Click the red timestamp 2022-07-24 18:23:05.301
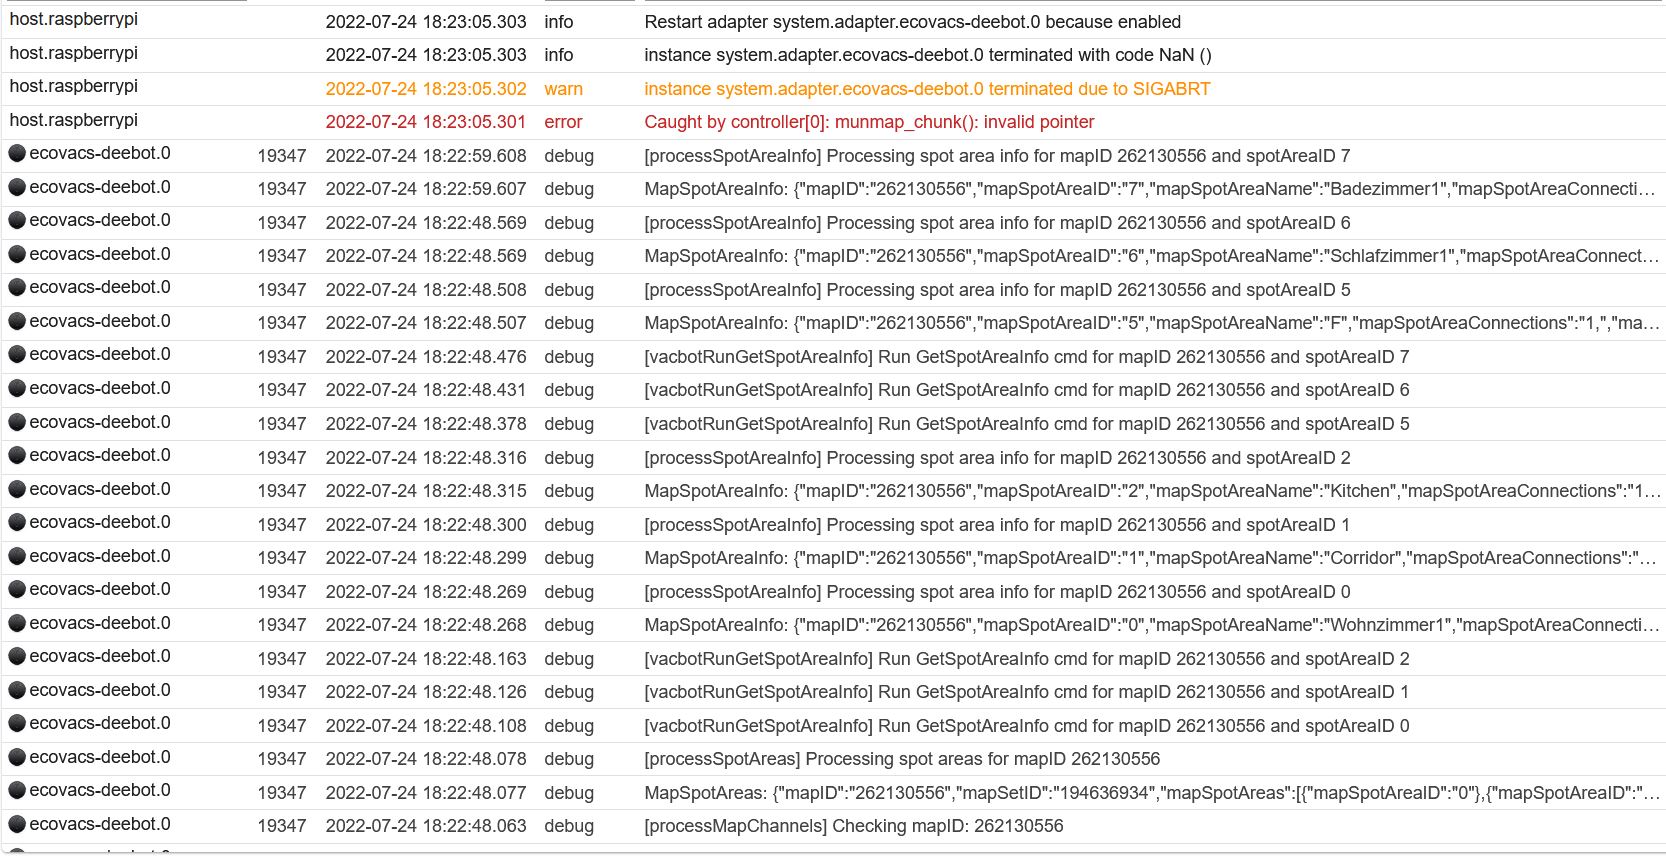 (x=426, y=122)
